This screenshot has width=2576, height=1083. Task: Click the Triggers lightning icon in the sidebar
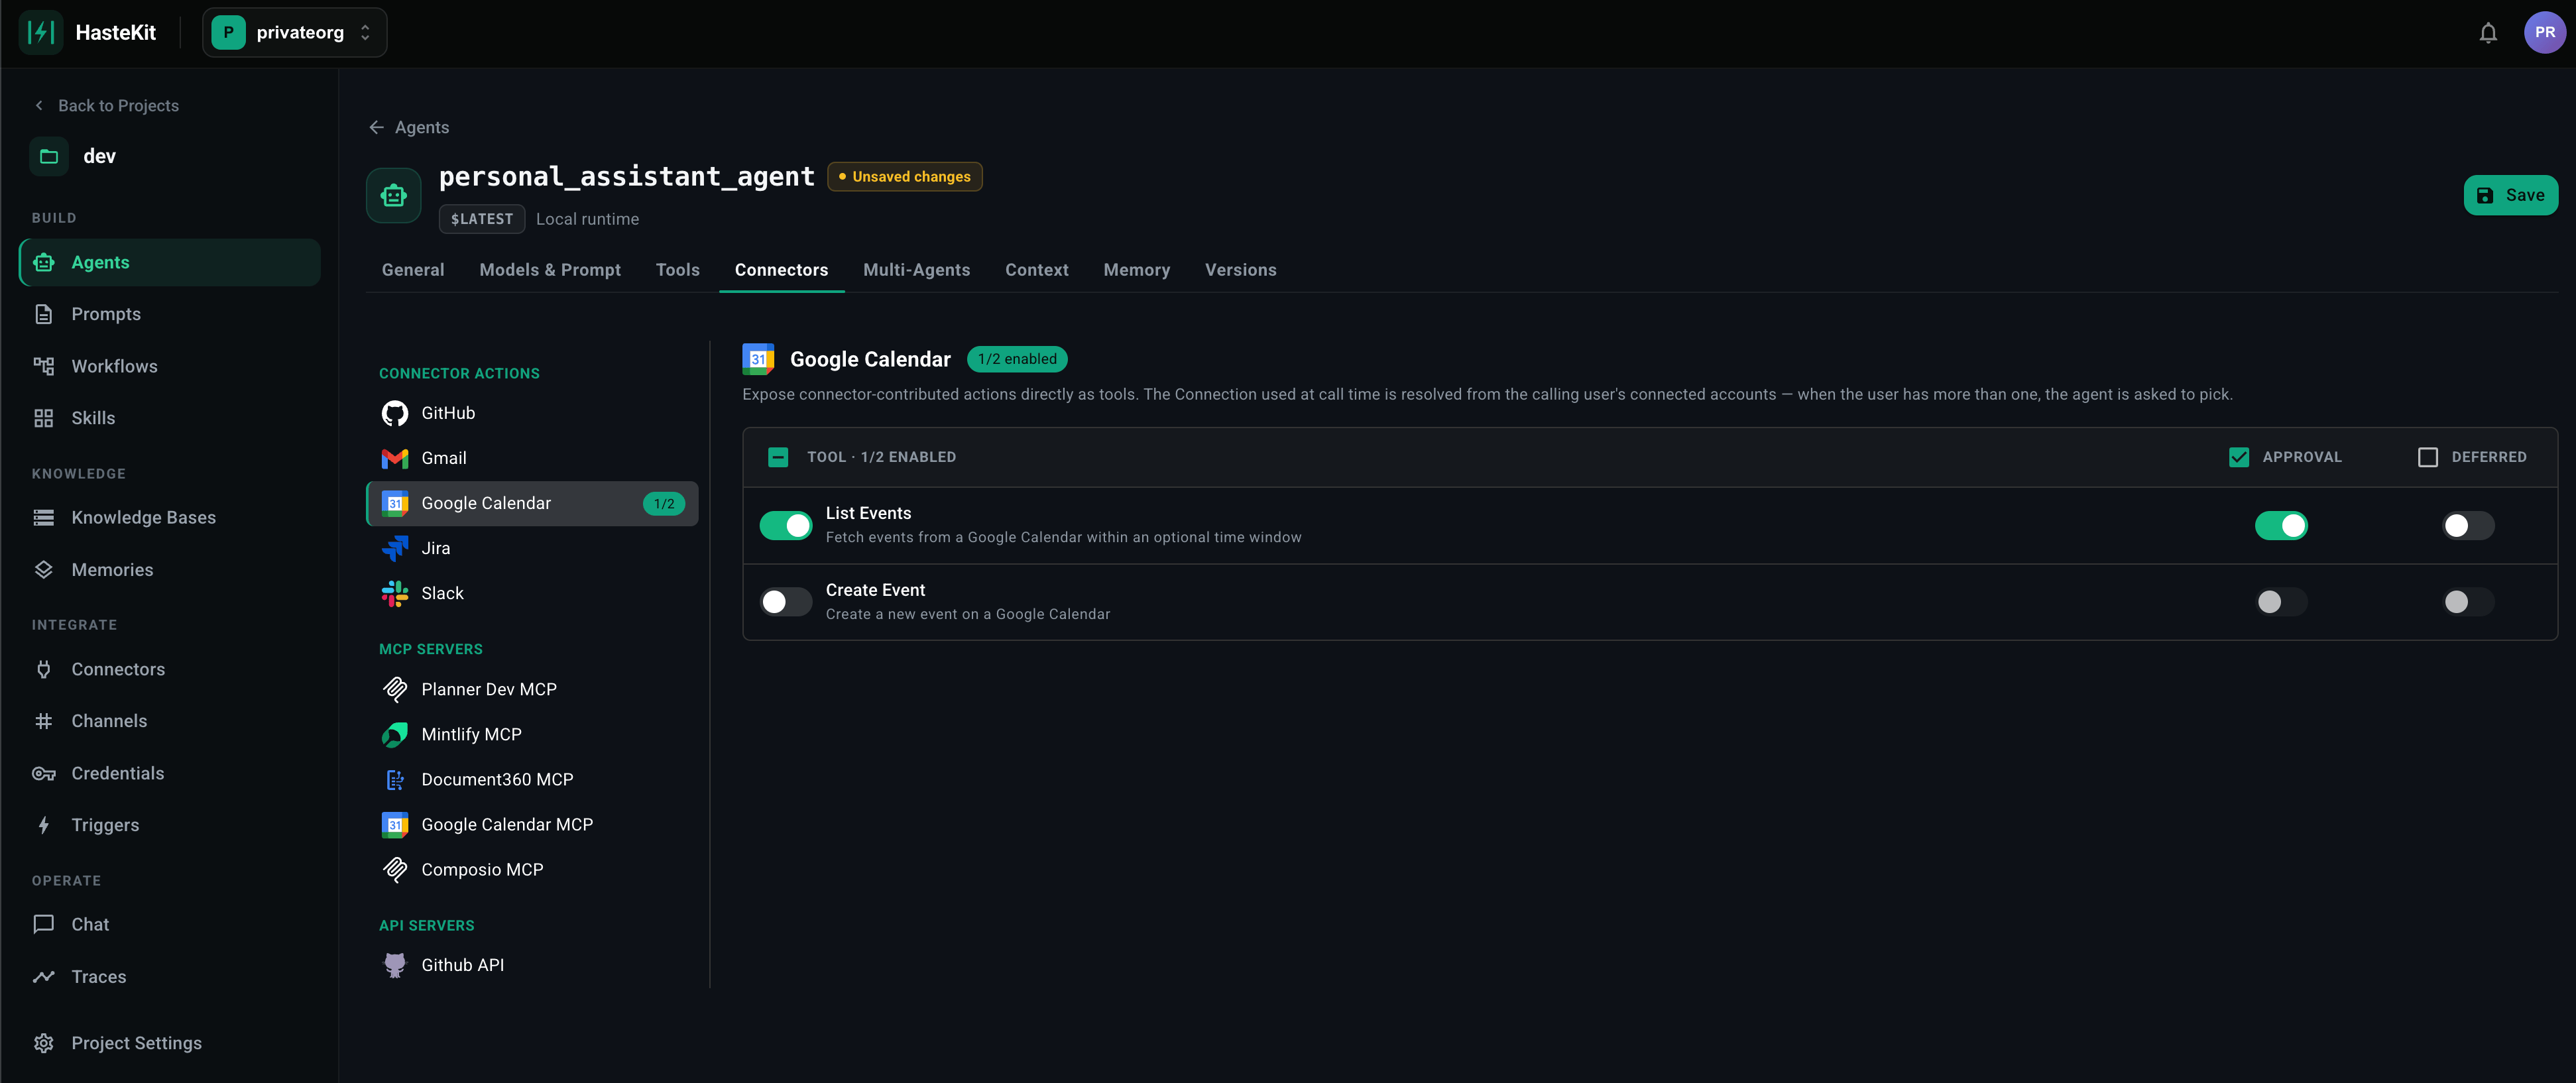pyautogui.click(x=43, y=825)
